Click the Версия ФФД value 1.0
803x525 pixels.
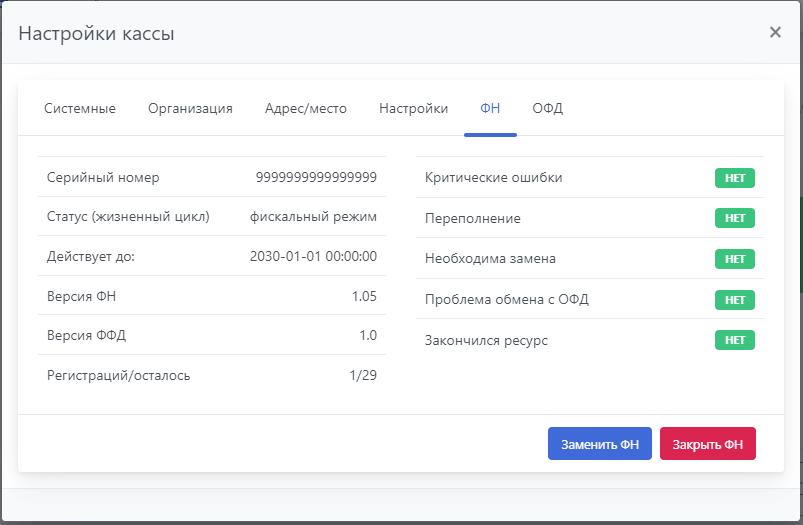(368, 335)
